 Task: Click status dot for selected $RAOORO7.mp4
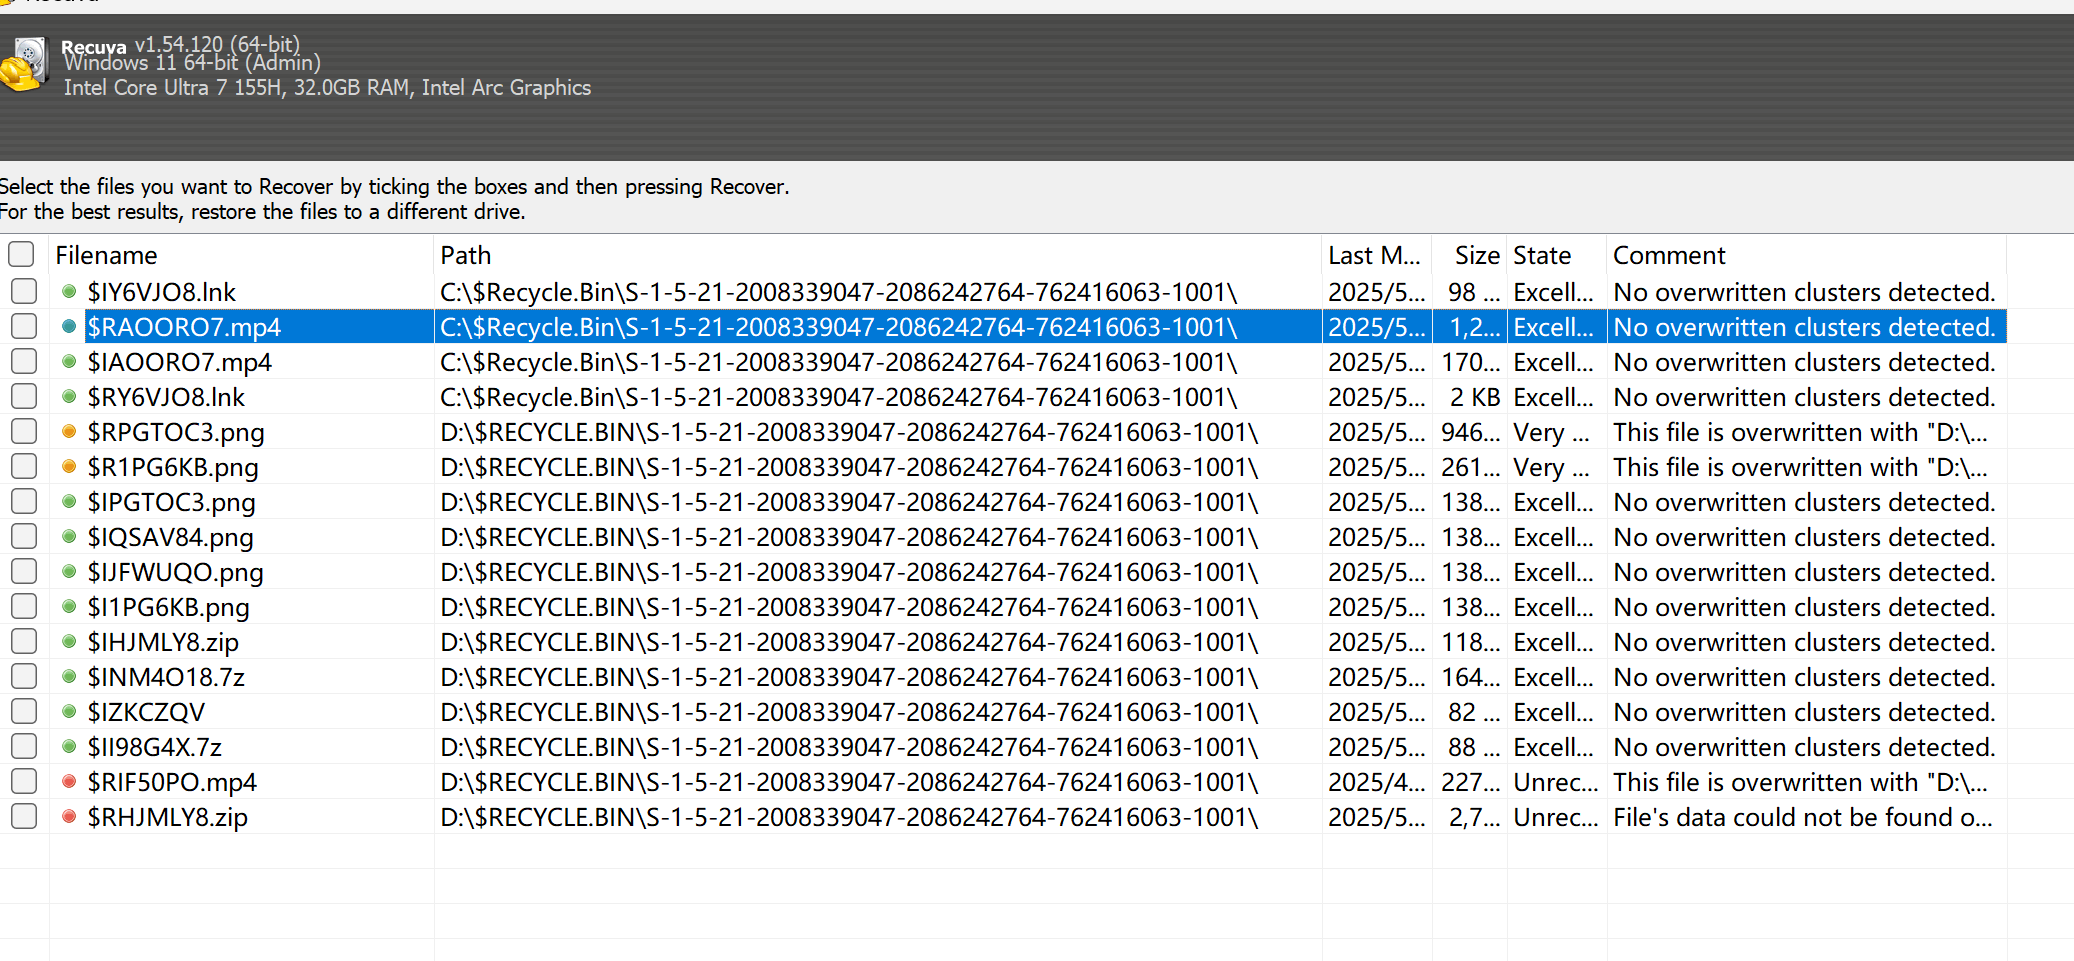click(x=69, y=327)
